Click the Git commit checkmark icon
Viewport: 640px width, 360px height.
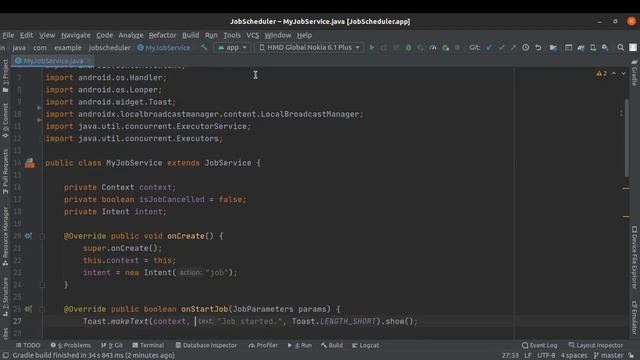(x=501, y=48)
